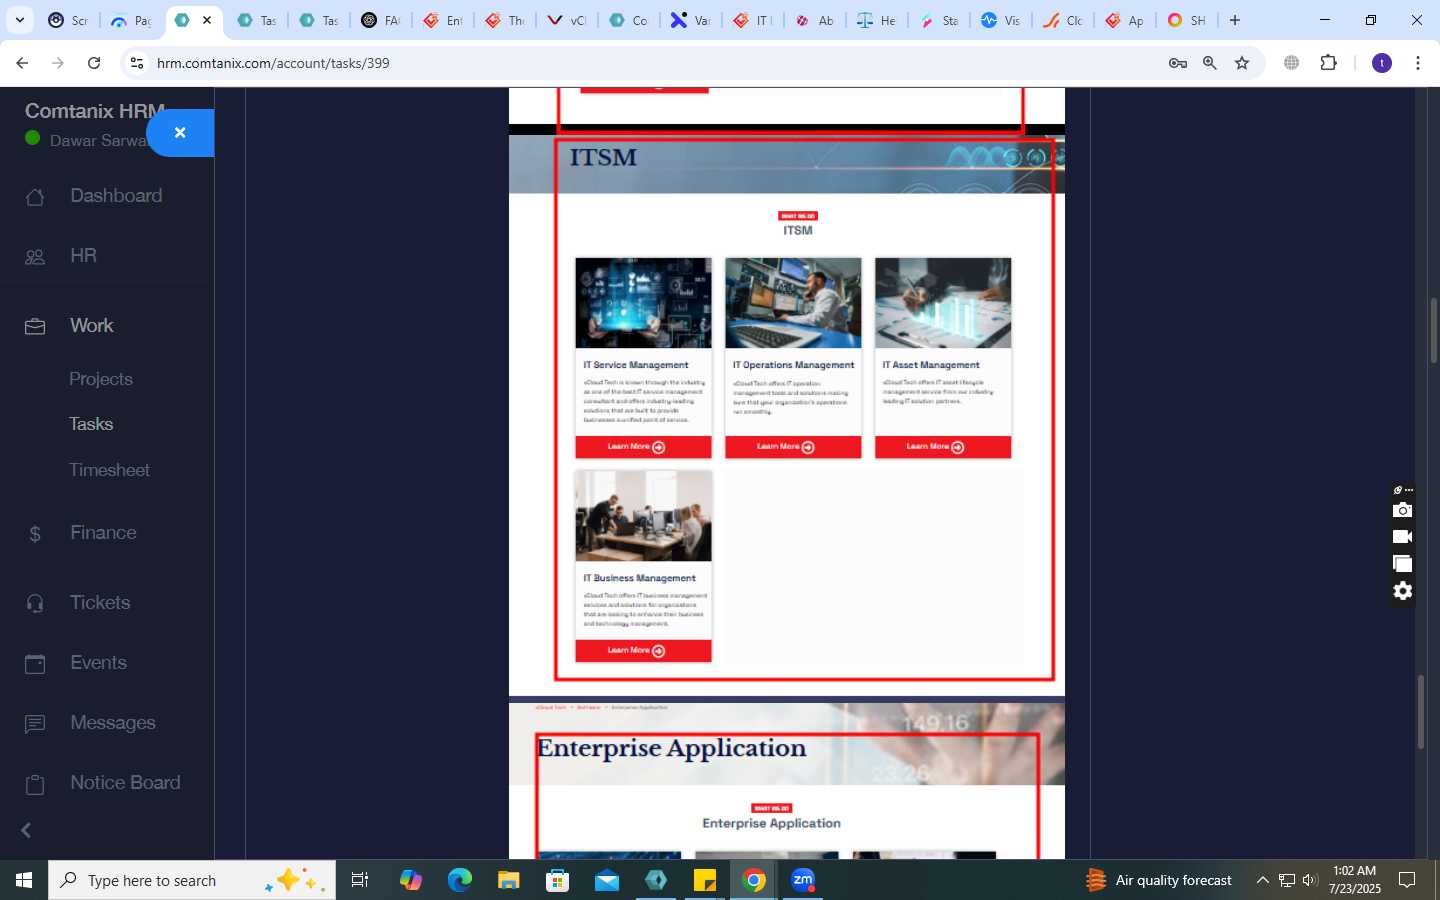Click the taskbar search box

pyautogui.click(x=192, y=880)
